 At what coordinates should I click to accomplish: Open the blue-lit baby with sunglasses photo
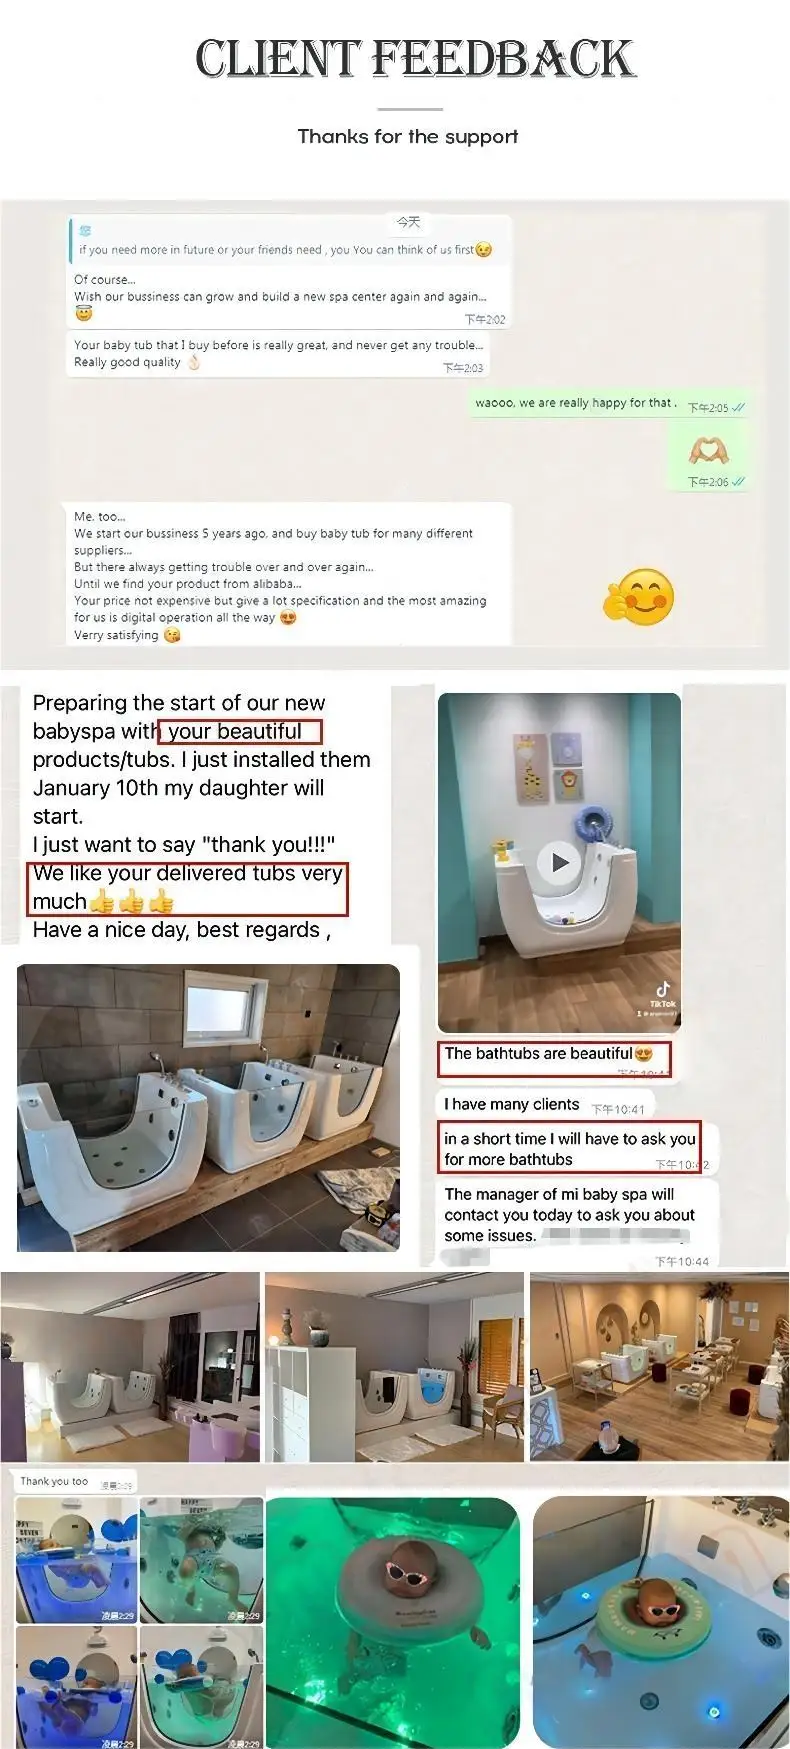661,1622
